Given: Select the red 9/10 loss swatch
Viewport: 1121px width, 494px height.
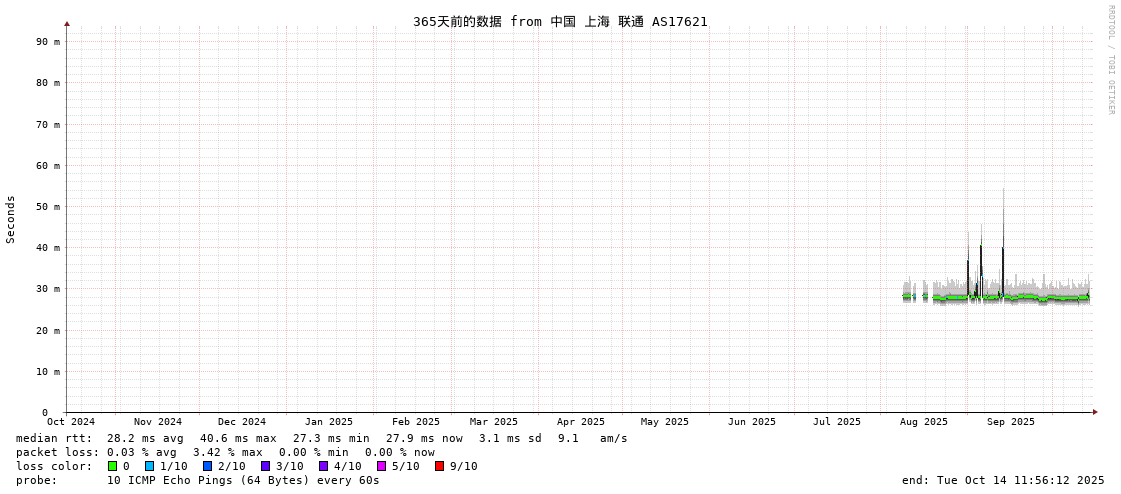Looking at the screenshot, I should pyautogui.click(x=440, y=466).
